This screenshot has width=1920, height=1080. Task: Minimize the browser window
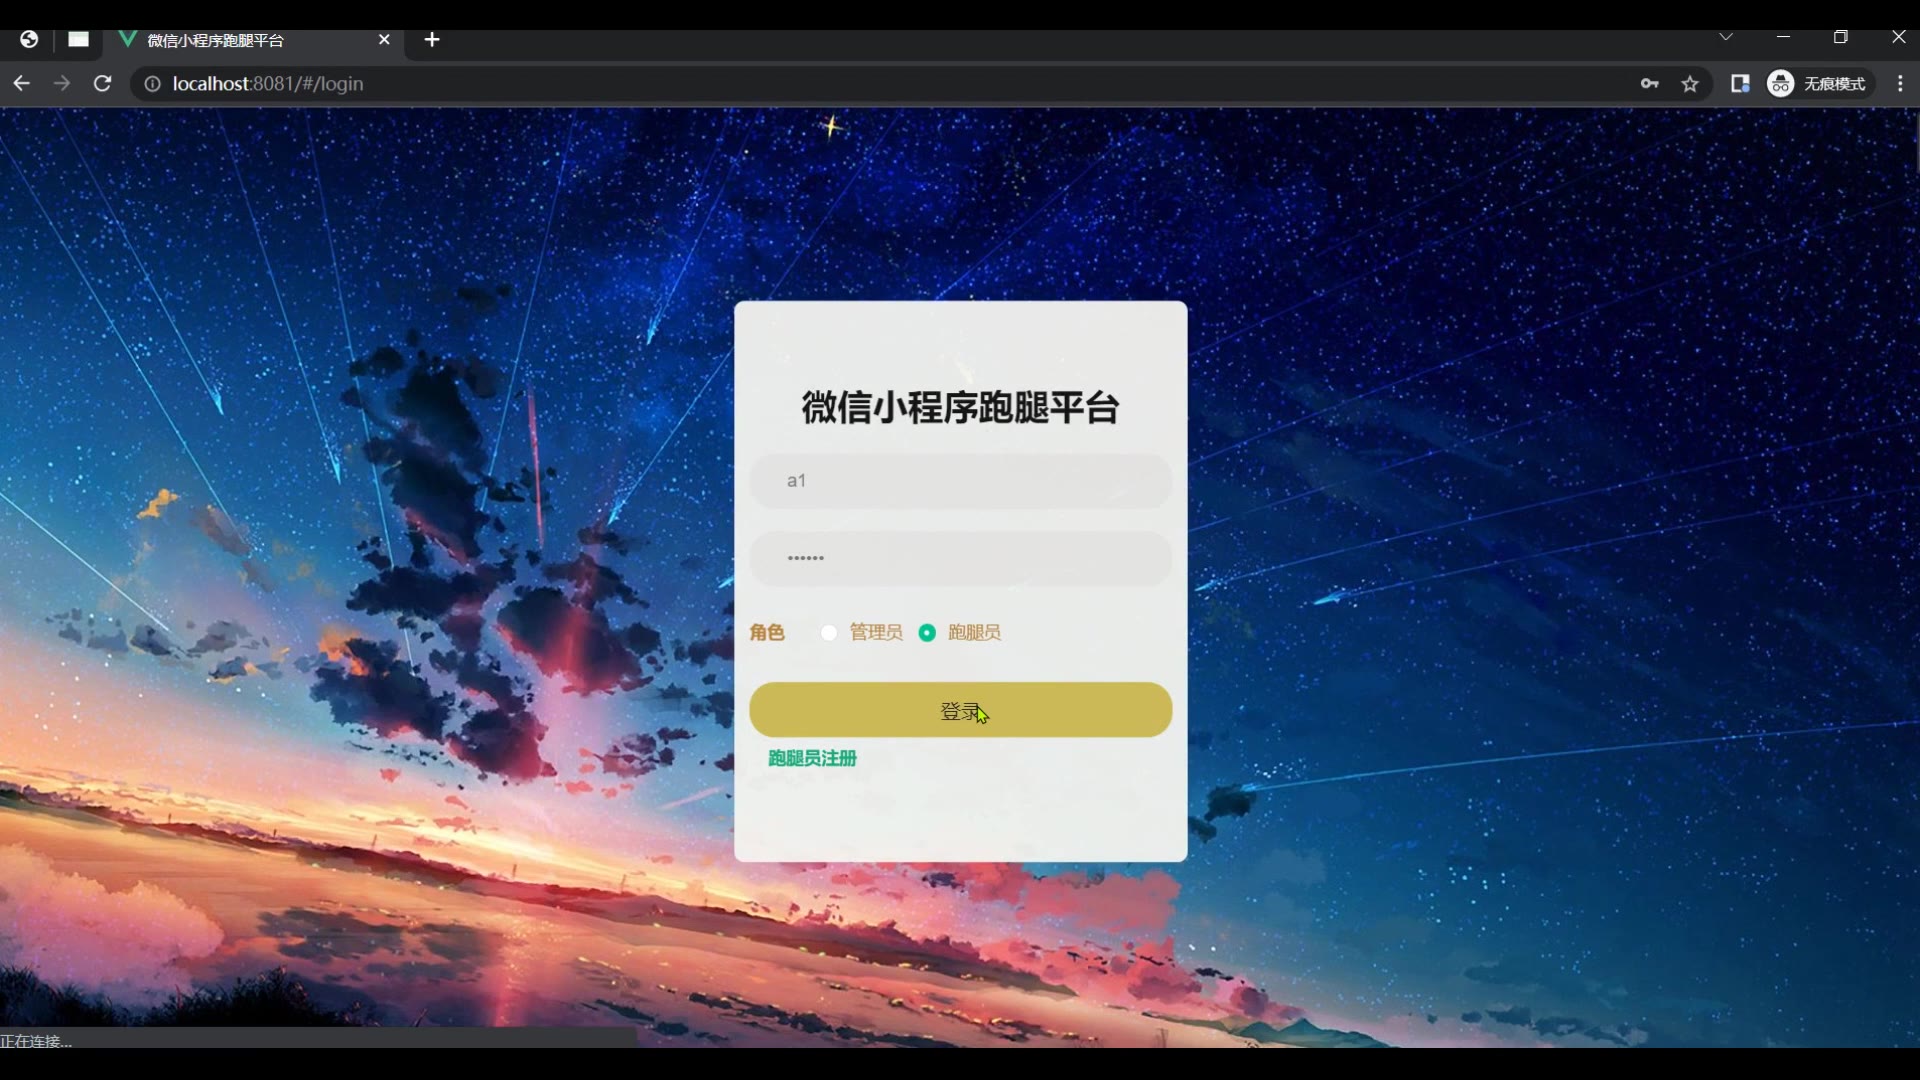[1784, 37]
